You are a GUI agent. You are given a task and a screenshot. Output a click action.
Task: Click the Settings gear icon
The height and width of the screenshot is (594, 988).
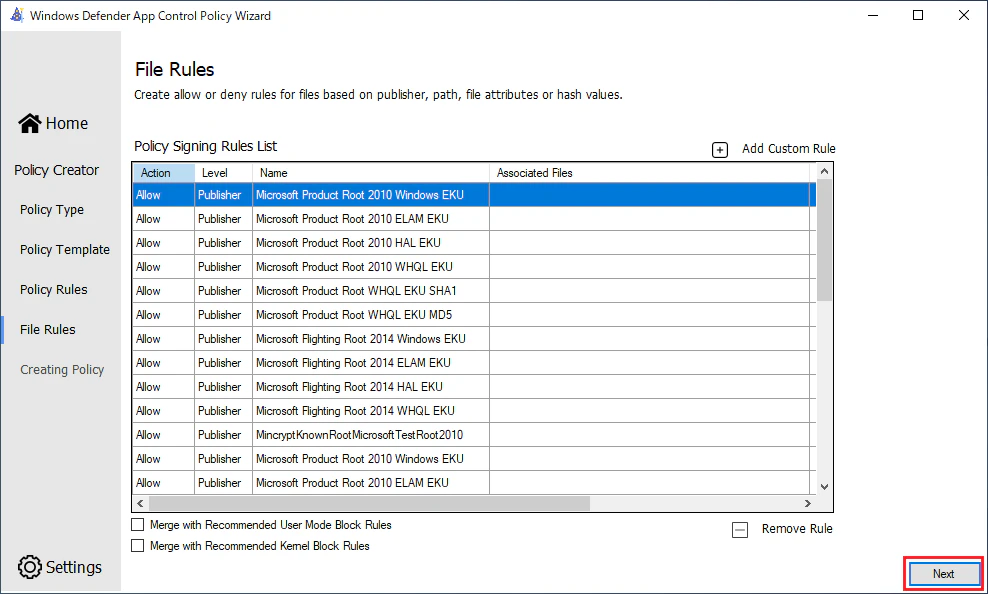pyautogui.click(x=30, y=567)
